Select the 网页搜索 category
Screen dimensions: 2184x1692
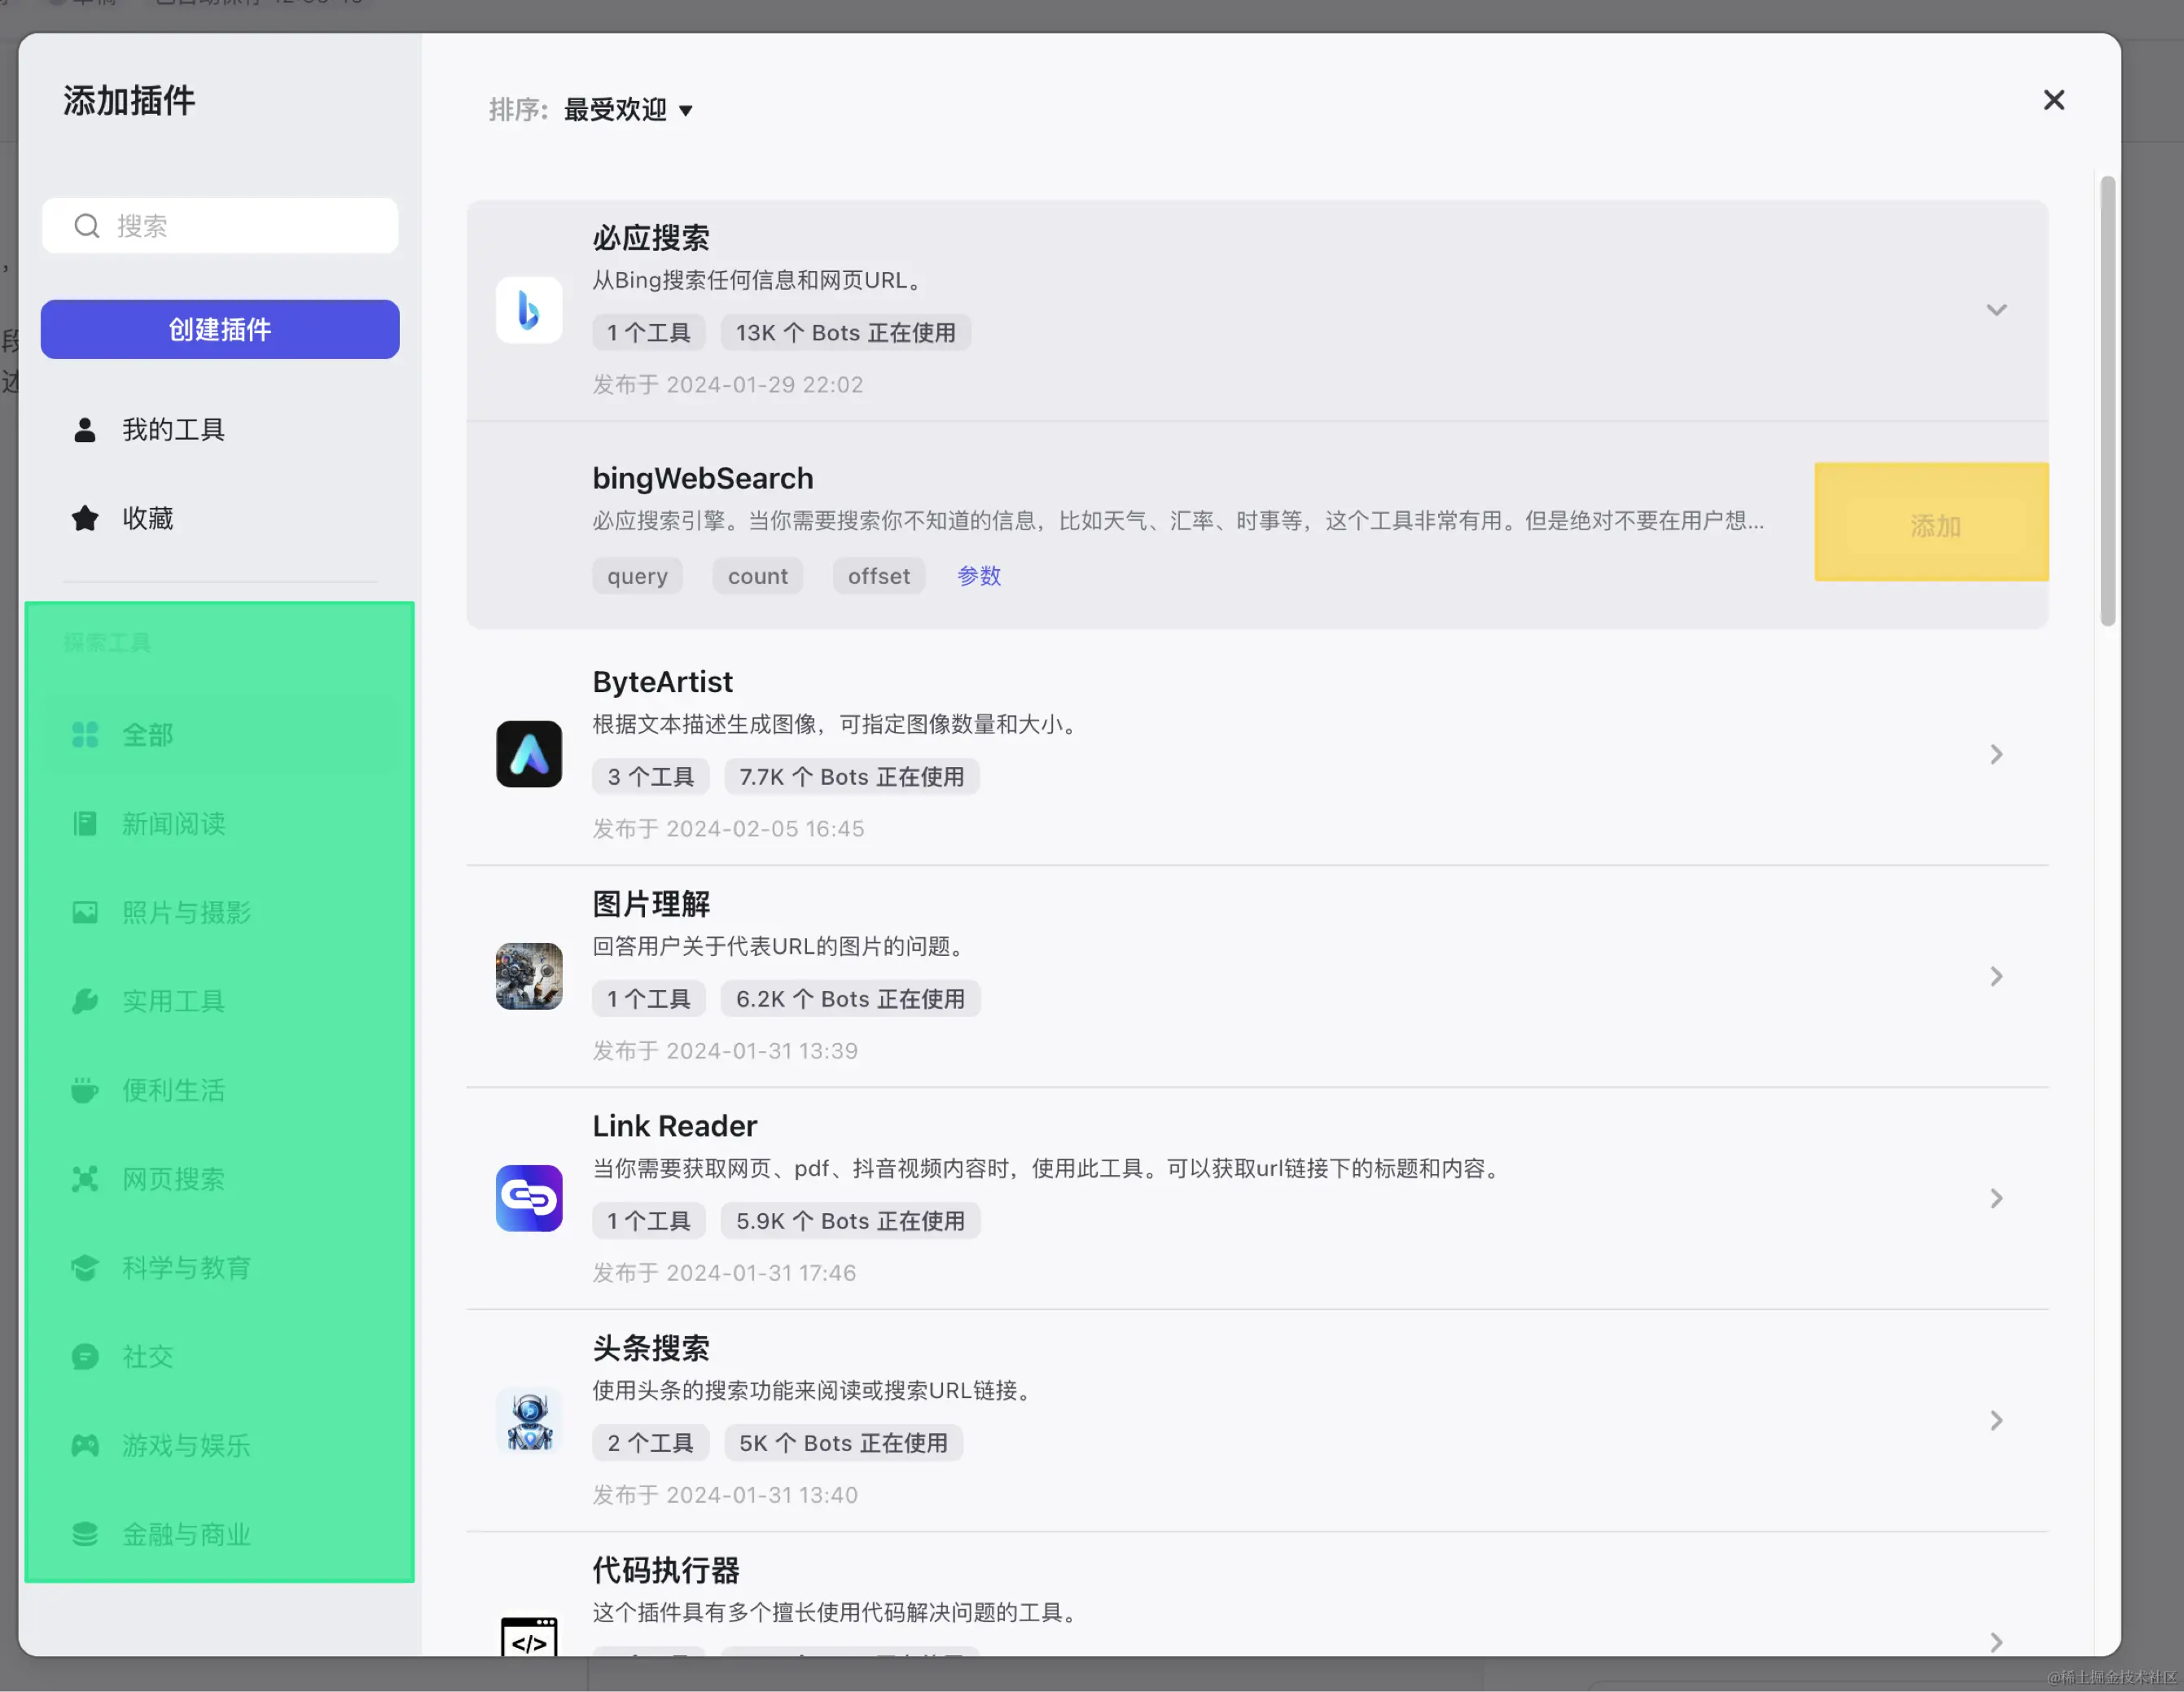click(172, 1179)
